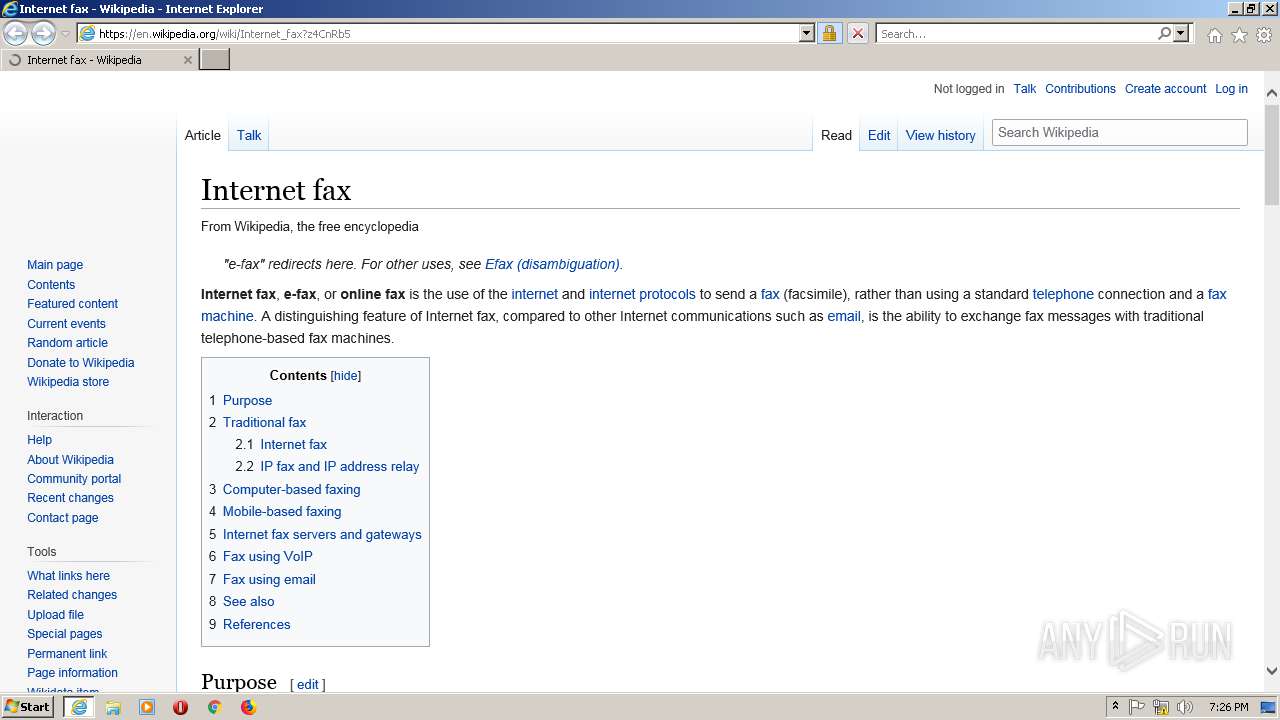Screen dimensions: 1280x720
Task: Open Random article in sidebar
Action: 67,343
